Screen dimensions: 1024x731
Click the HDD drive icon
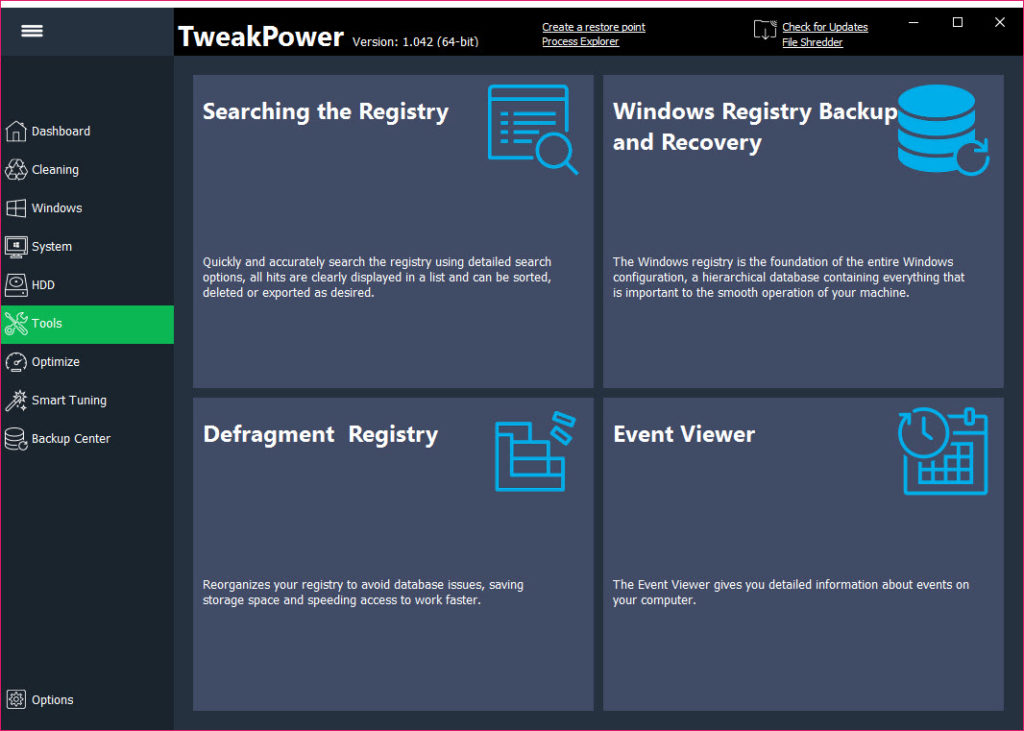click(x=16, y=285)
